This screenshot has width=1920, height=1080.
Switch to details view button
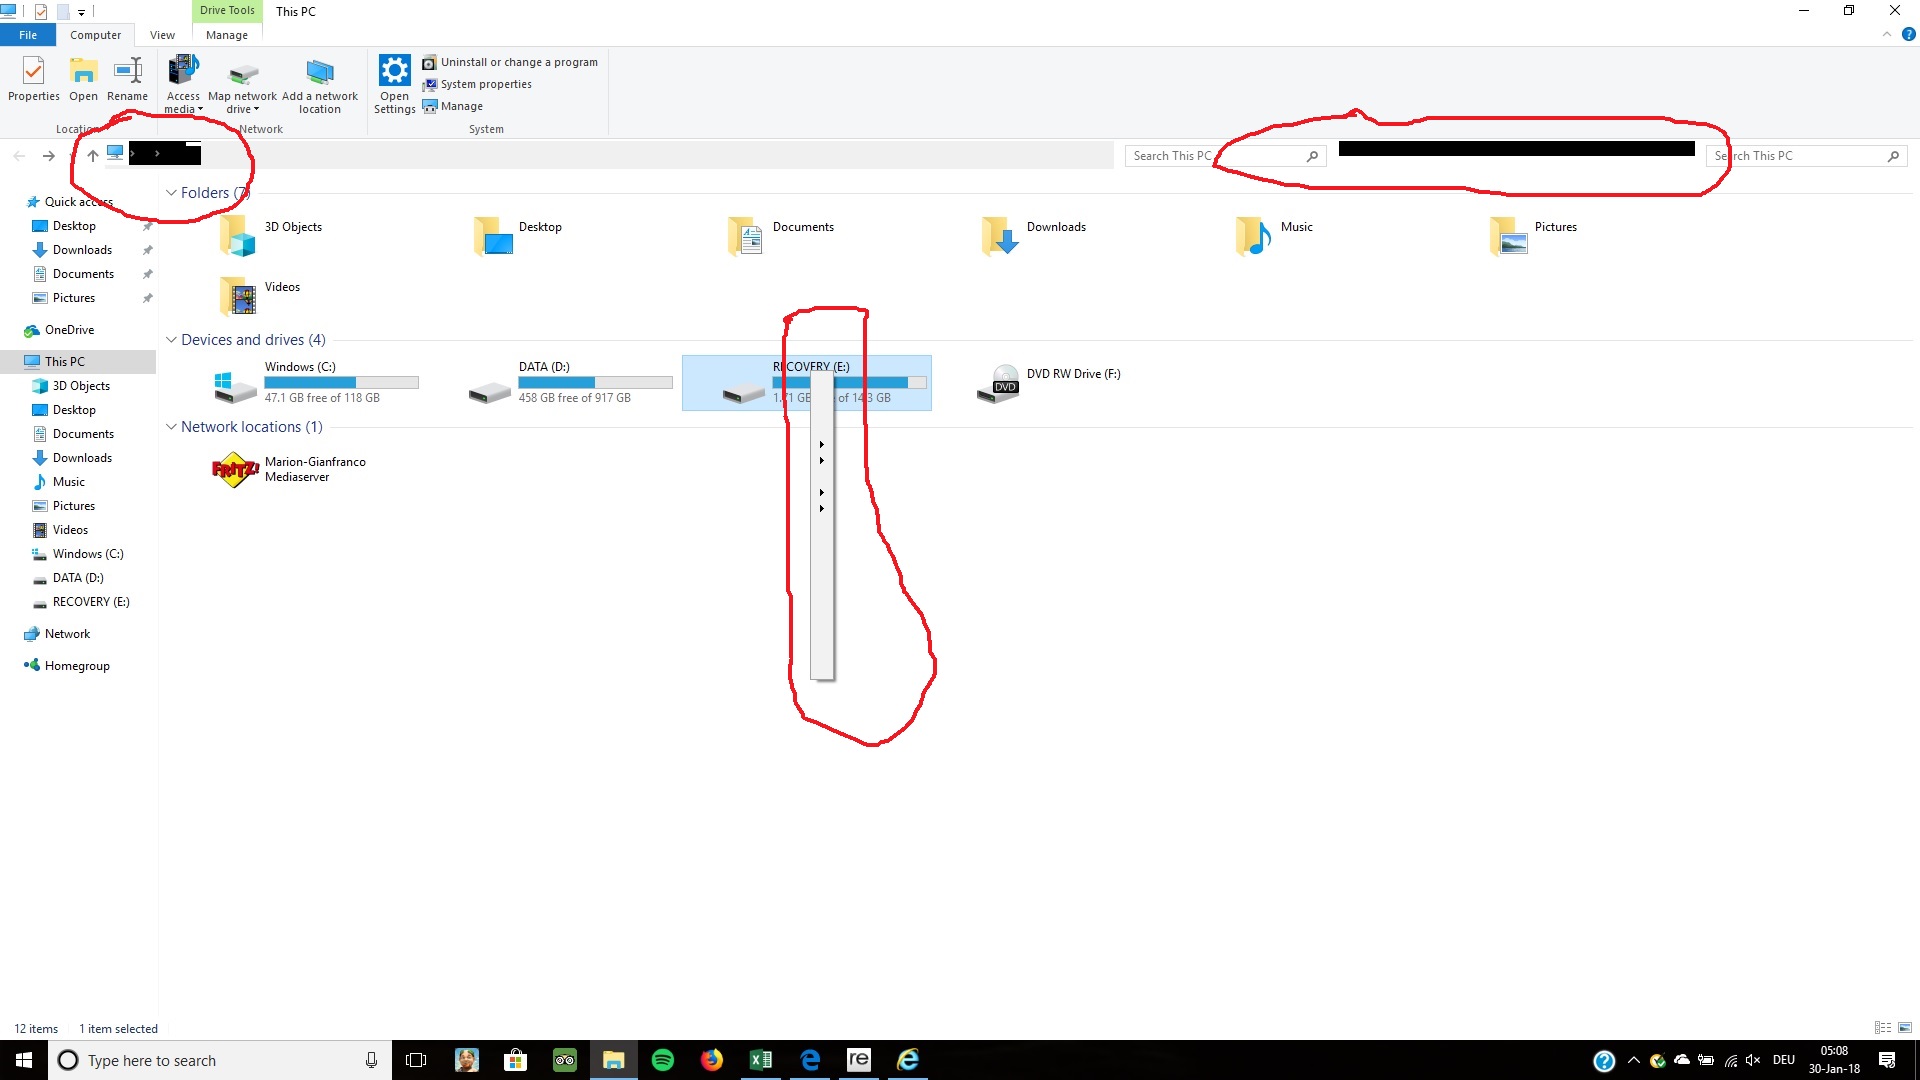tap(1883, 1028)
